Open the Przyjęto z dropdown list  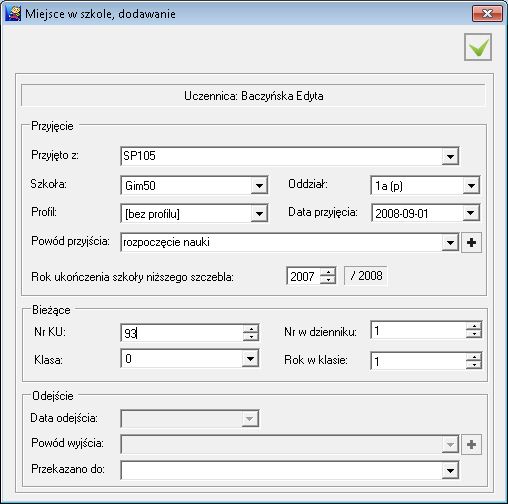450,156
